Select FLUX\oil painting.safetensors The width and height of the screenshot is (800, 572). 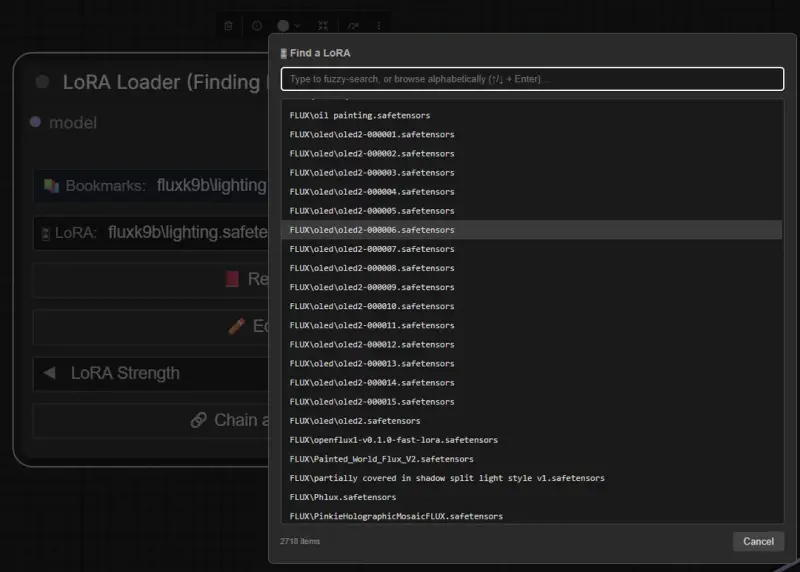click(x=532, y=115)
